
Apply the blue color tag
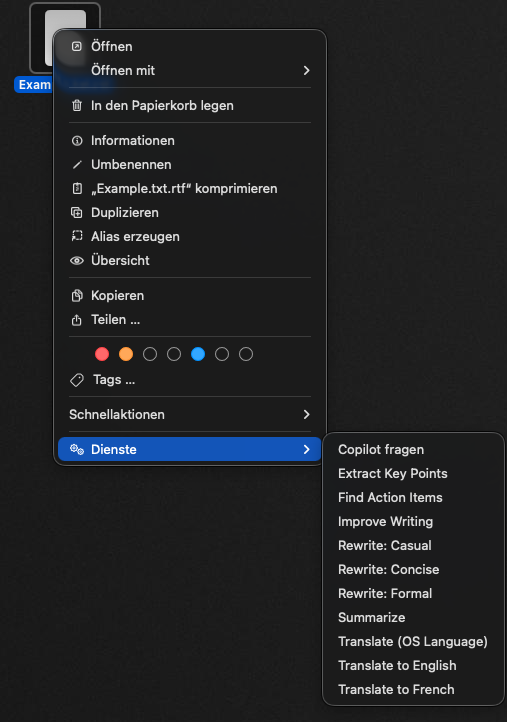(198, 354)
